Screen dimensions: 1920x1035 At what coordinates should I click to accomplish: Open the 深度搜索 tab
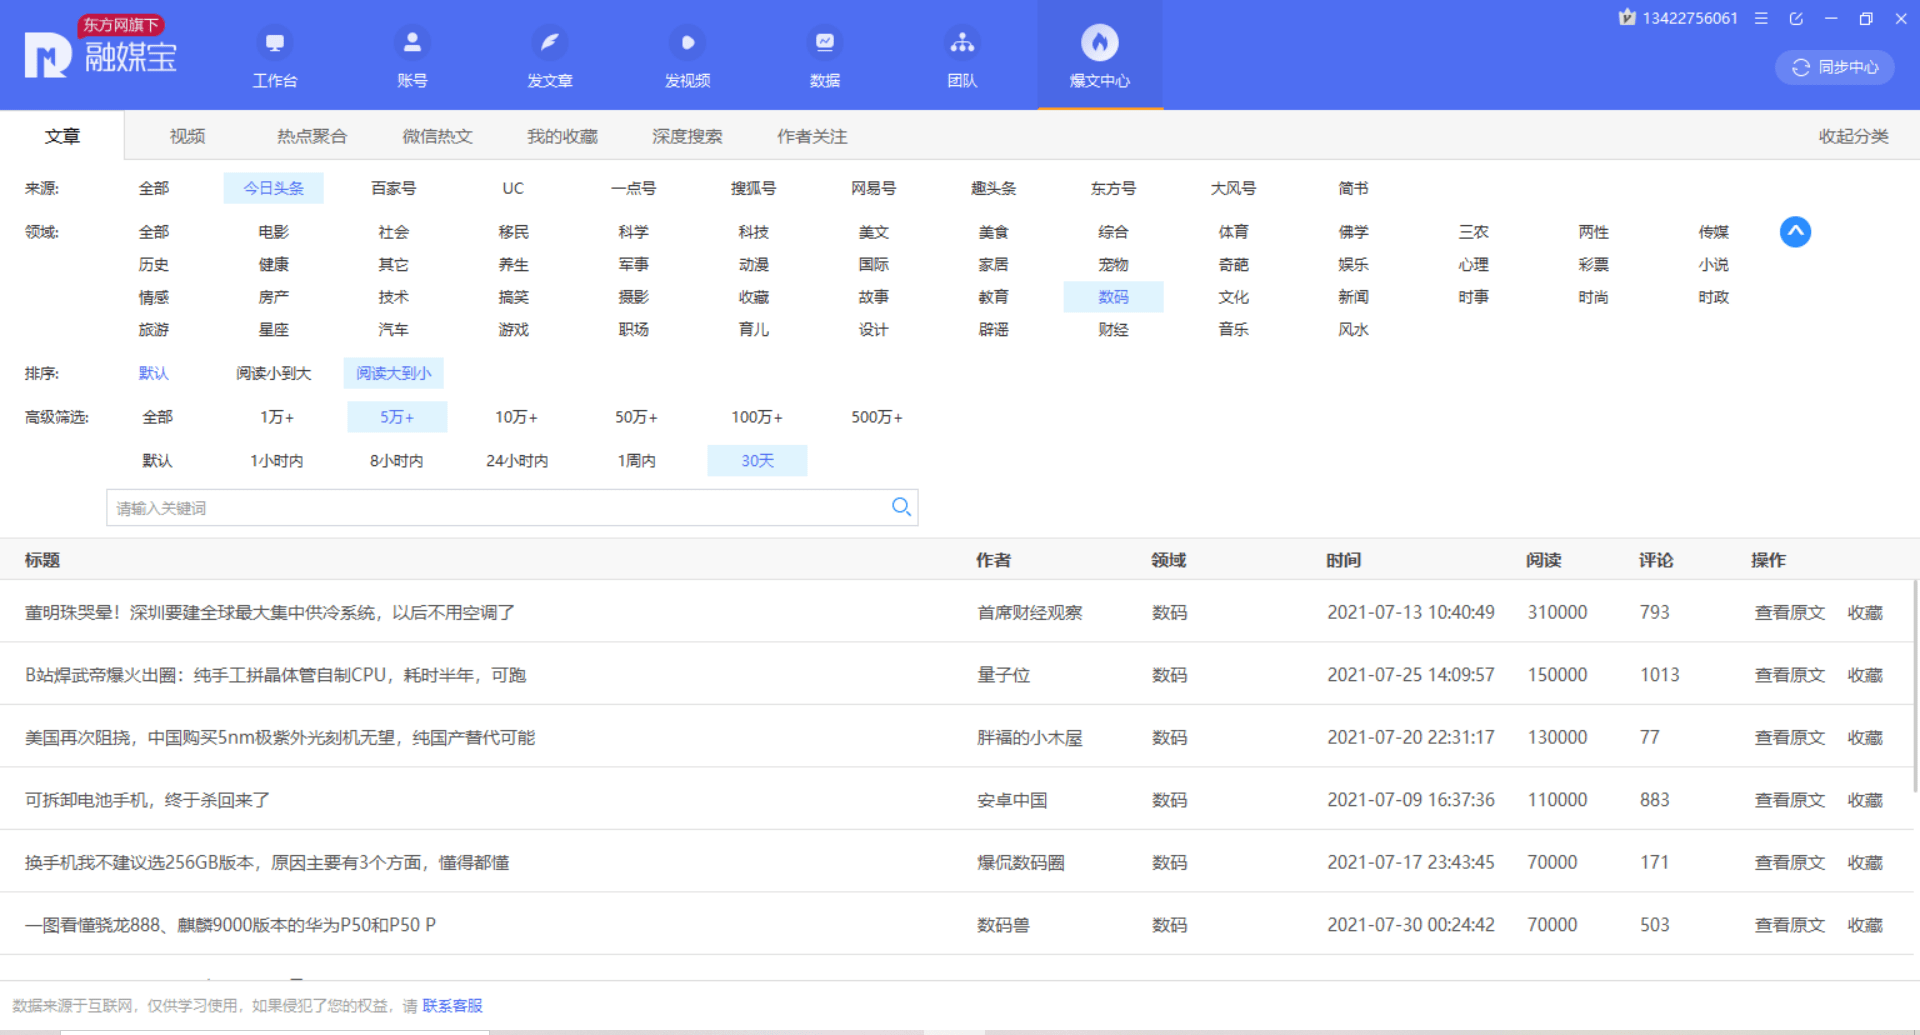tap(687, 136)
